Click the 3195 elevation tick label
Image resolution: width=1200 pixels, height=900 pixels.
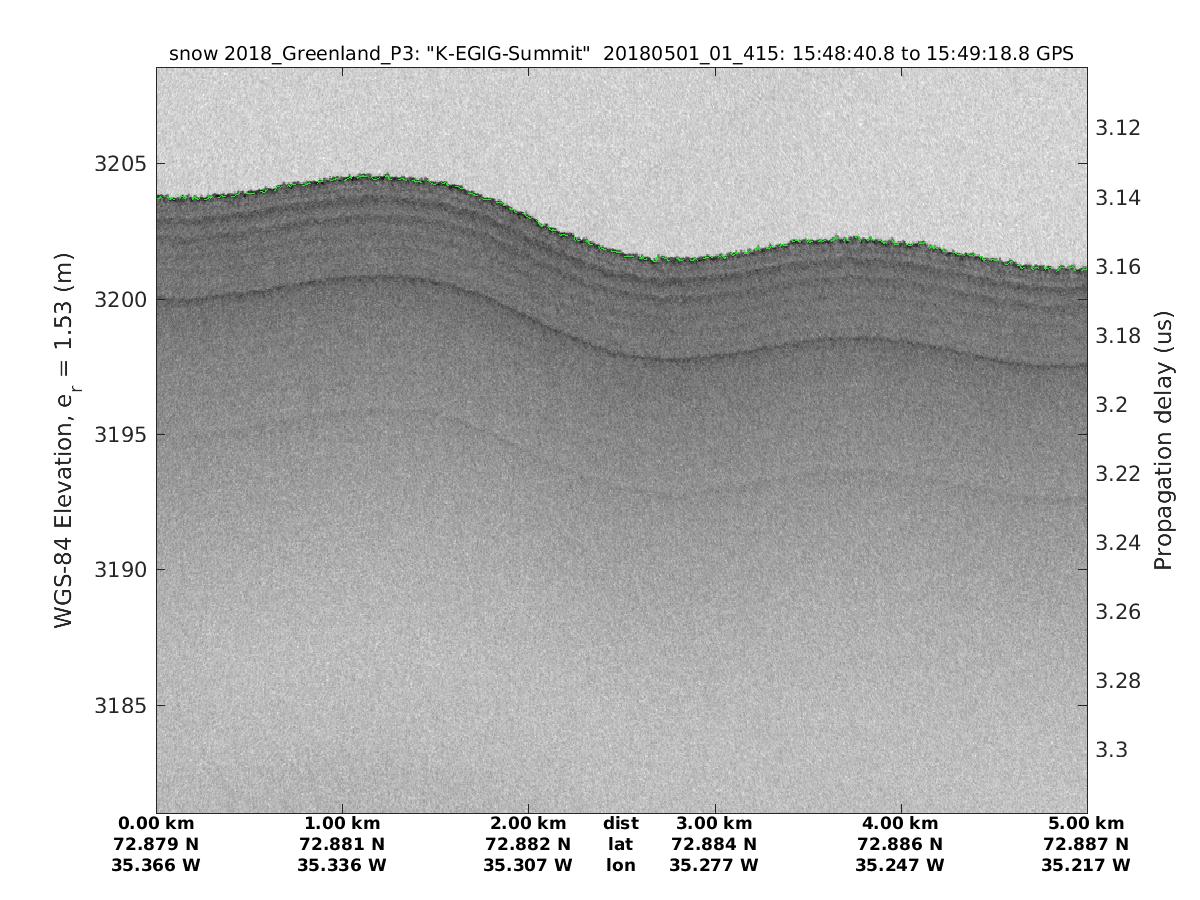point(119,435)
